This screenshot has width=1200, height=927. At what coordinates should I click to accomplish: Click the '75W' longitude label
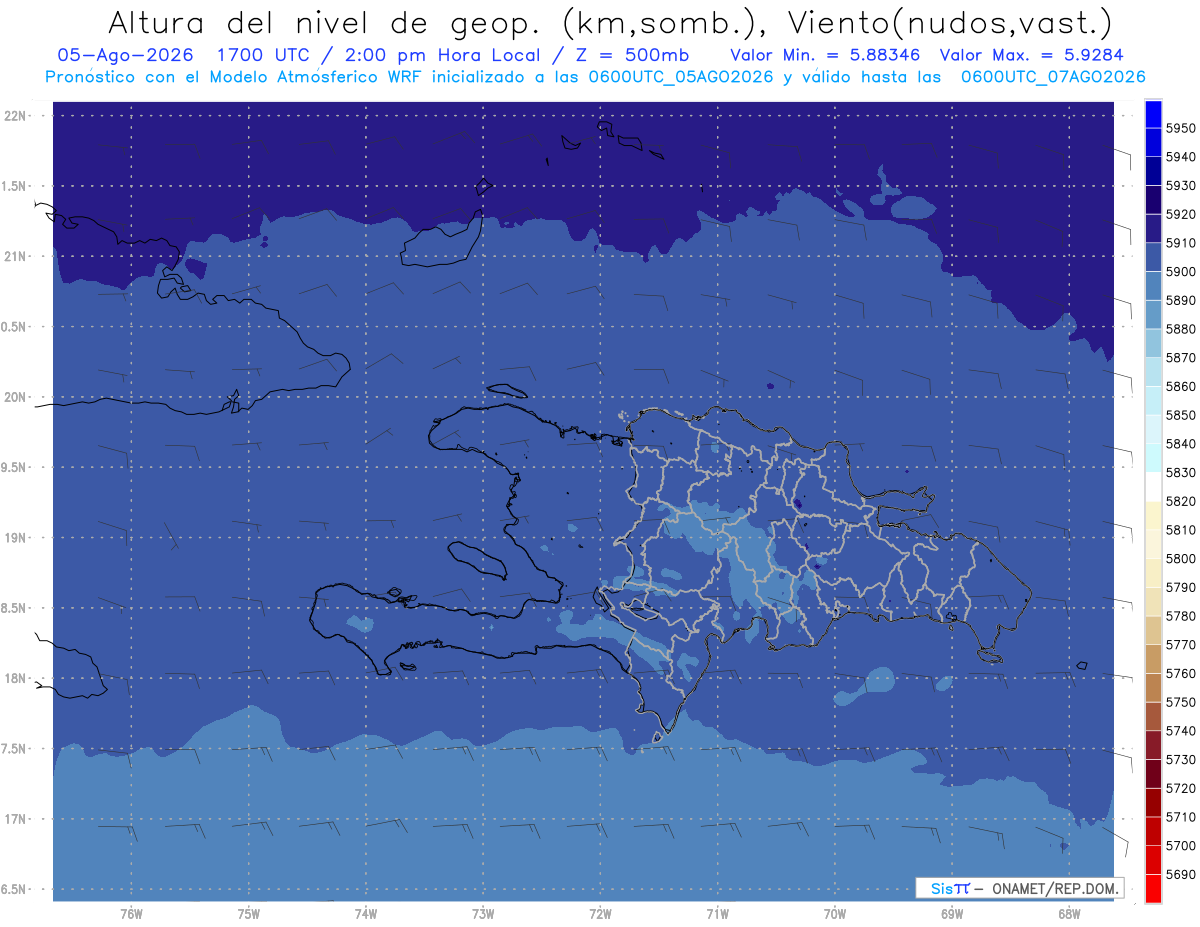(249, 915)
